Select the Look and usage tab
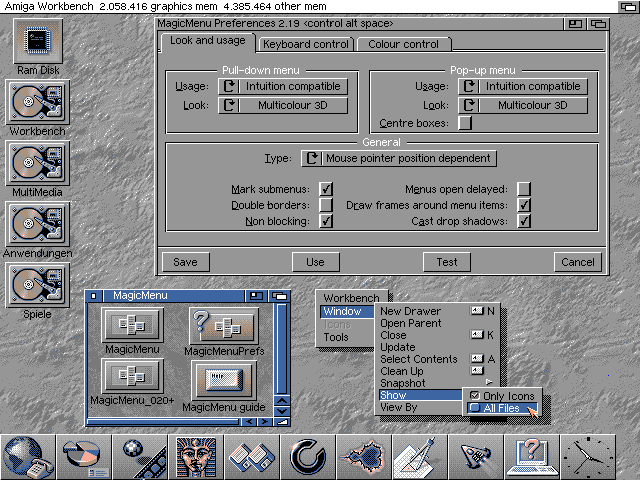 click(208, 40)
